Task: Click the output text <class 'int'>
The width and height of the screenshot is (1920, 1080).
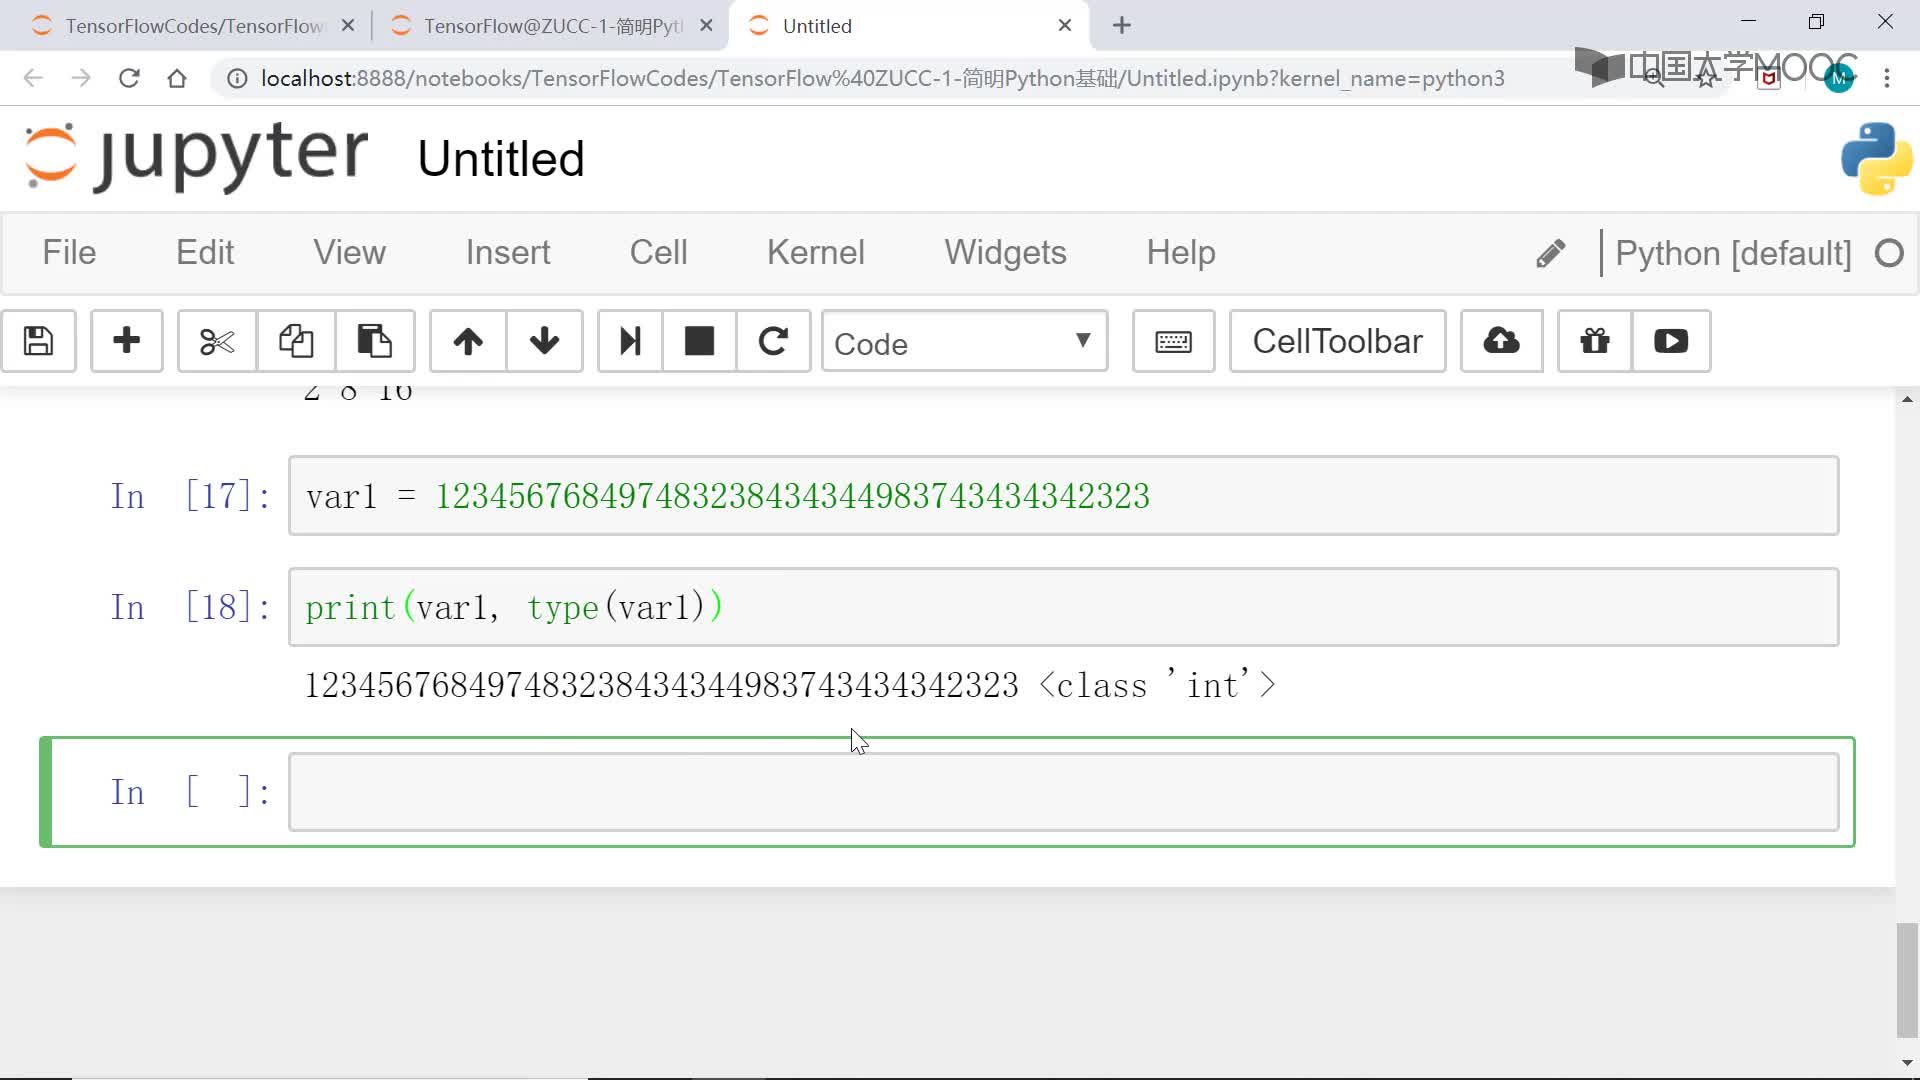Action: (1157, 685)
